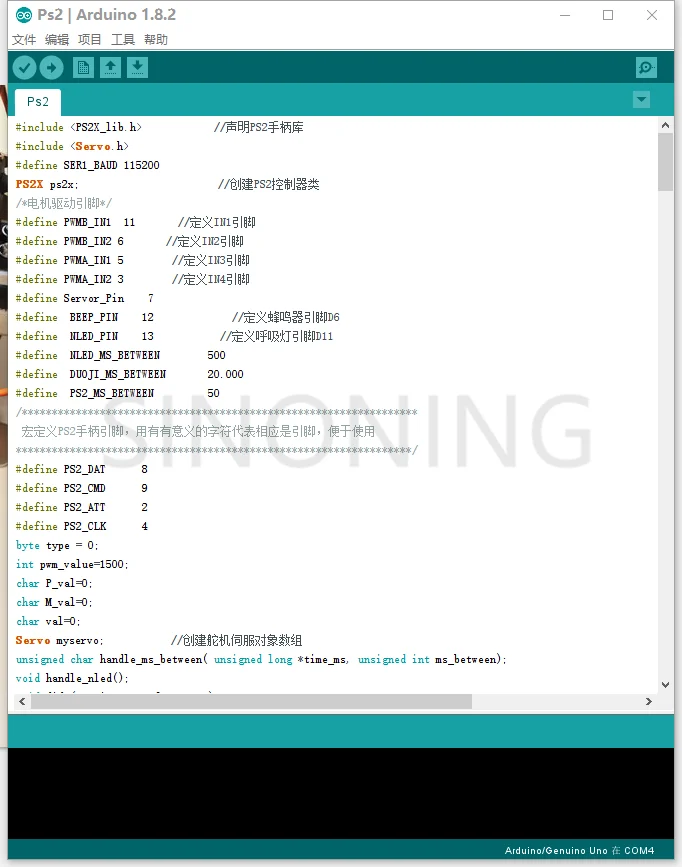Minimize the Arduino window

565,15
